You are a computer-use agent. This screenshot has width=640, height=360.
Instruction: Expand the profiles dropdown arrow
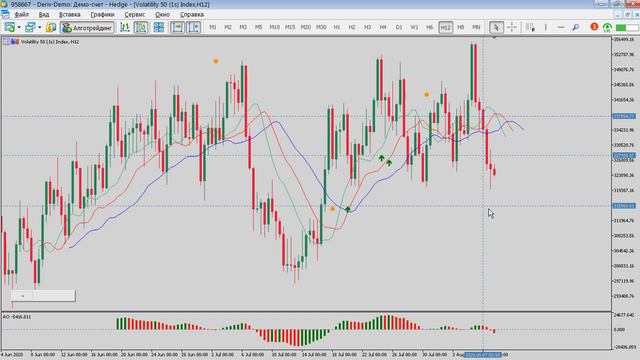[x=40, y=27]
